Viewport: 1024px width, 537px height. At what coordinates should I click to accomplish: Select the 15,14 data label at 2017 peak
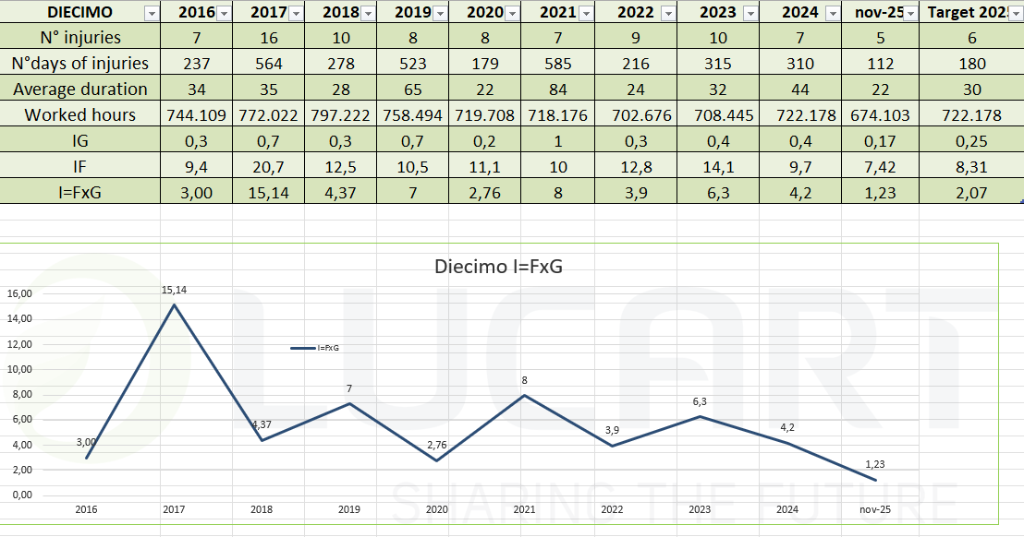click(x=174, y=290)
